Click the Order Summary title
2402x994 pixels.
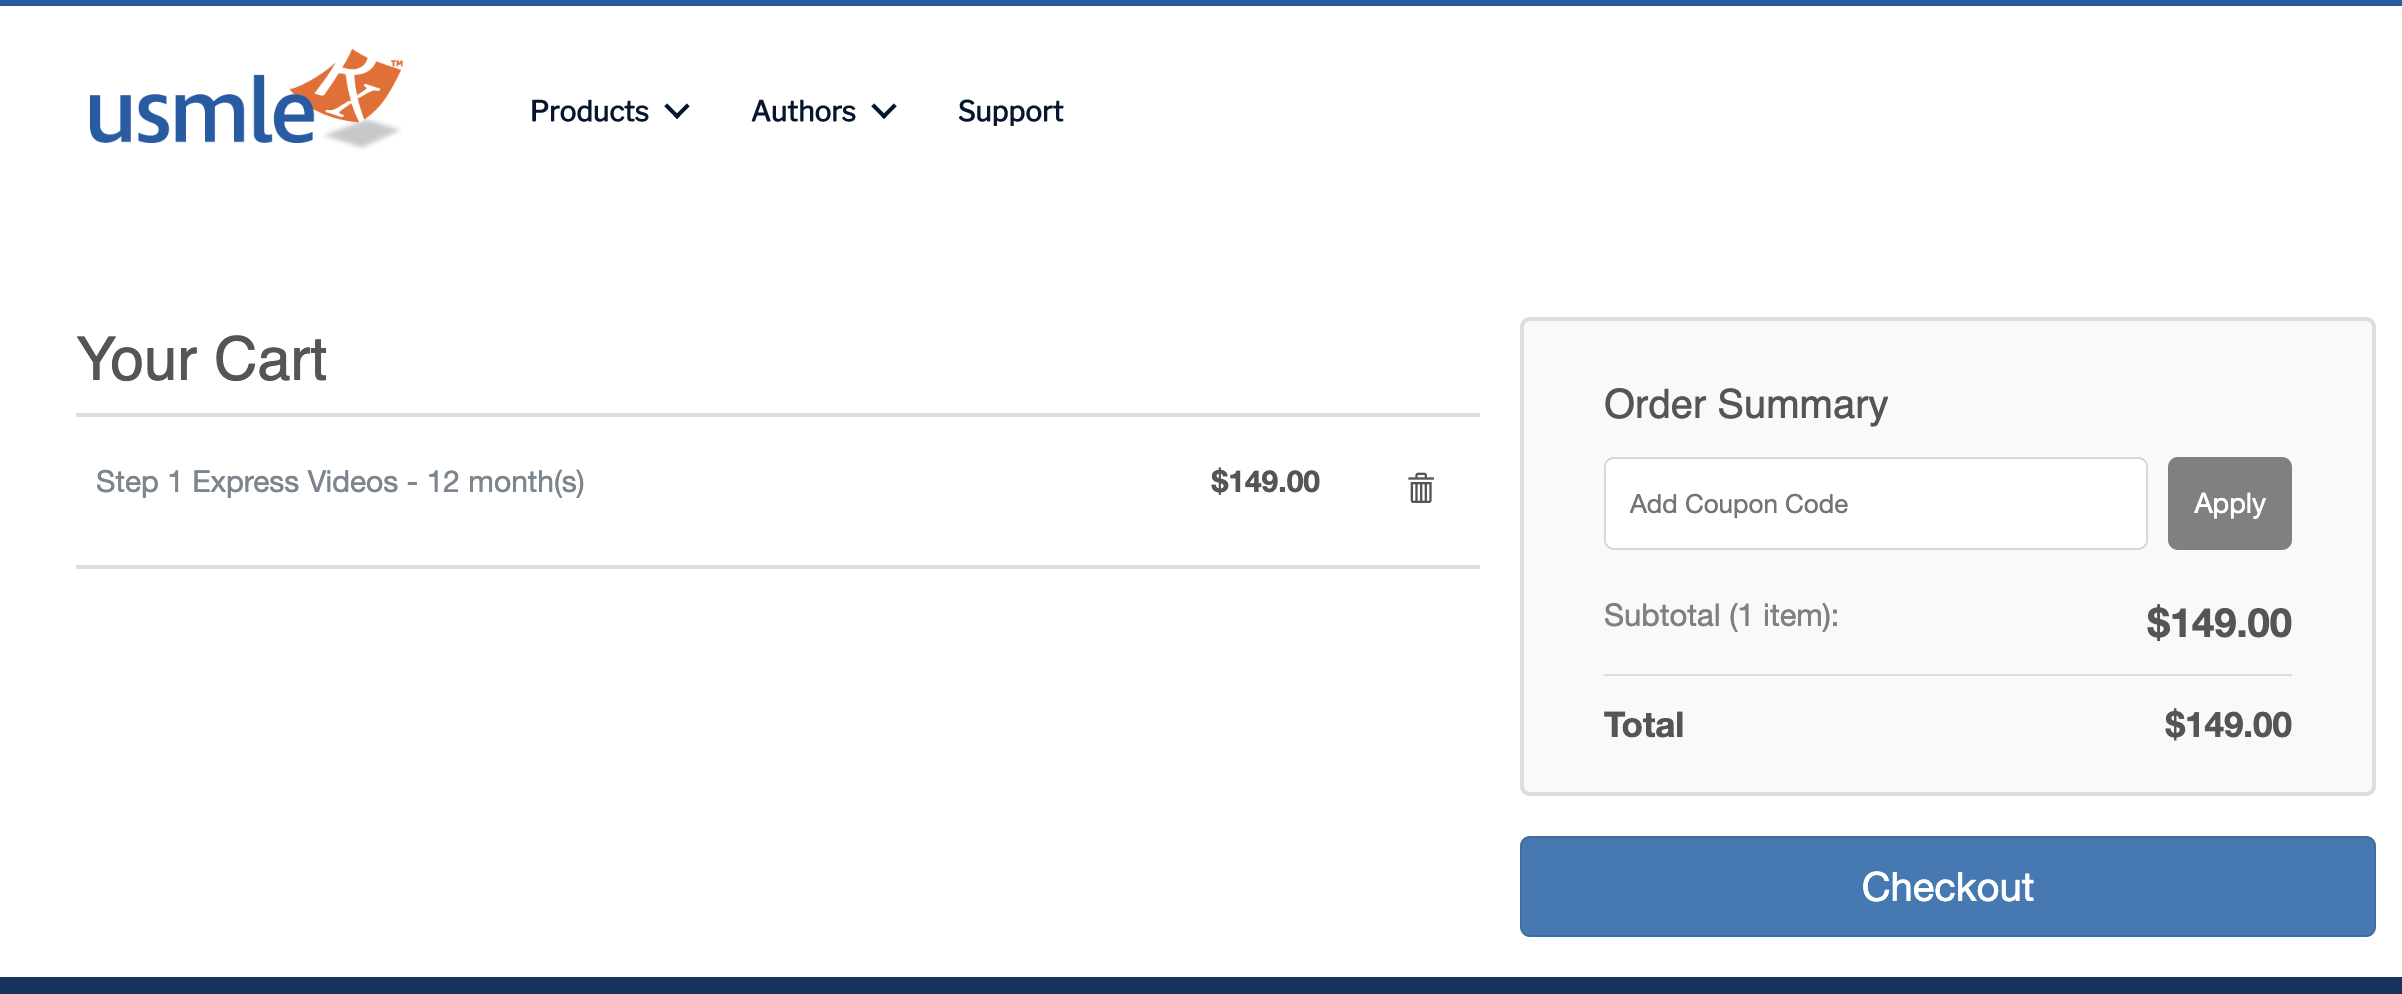[x=1745, y=405]
